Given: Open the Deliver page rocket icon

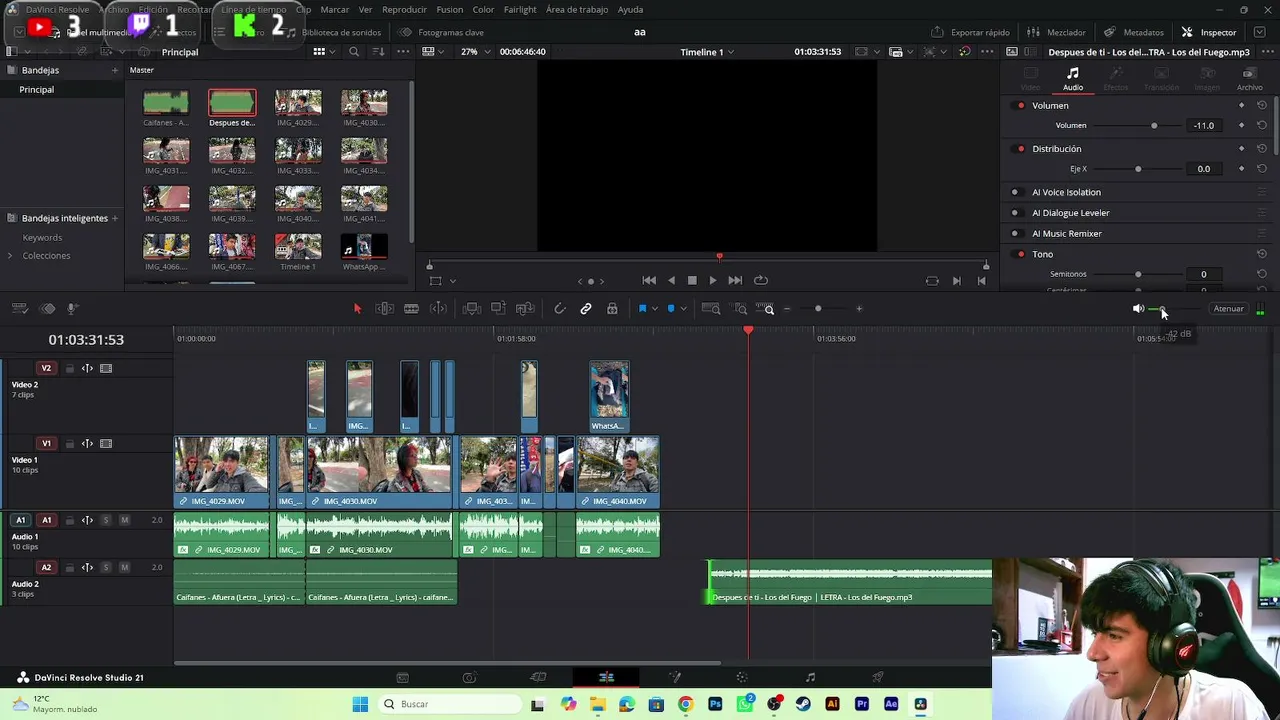Looking at the screenshot, I should coord(878,678).
